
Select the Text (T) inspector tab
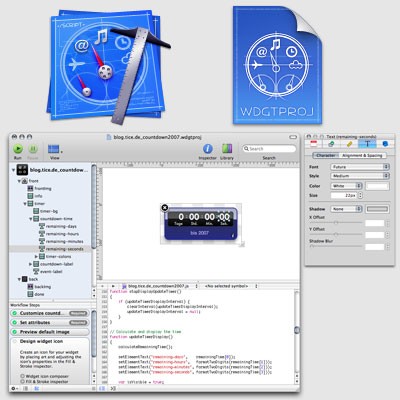pos(367,144)
